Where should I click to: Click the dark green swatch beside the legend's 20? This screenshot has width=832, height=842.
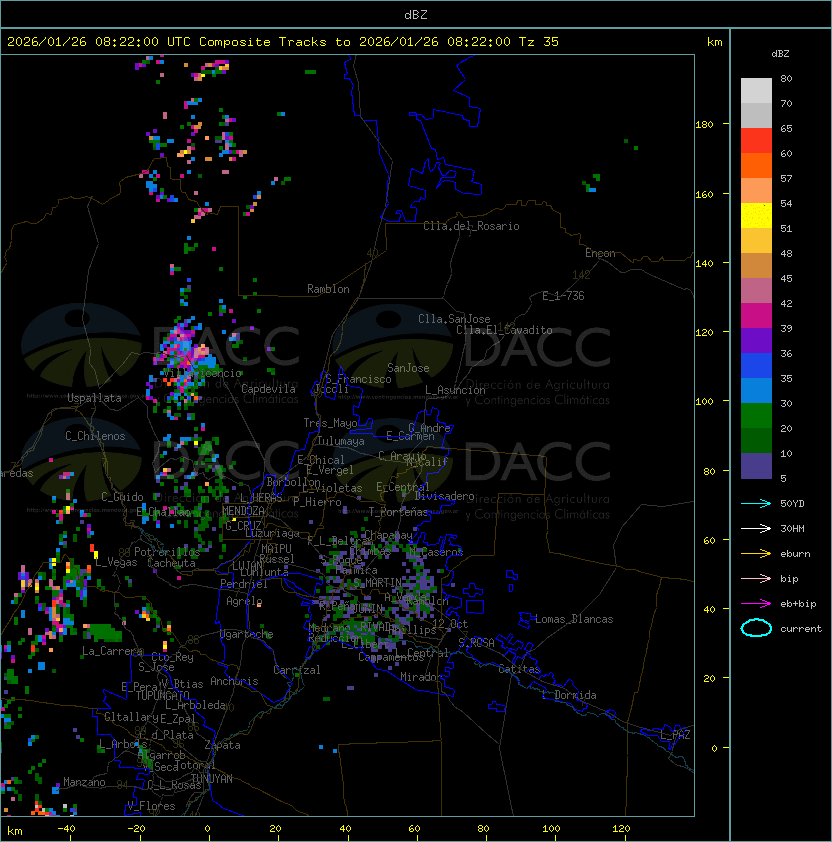pos(756,440)
